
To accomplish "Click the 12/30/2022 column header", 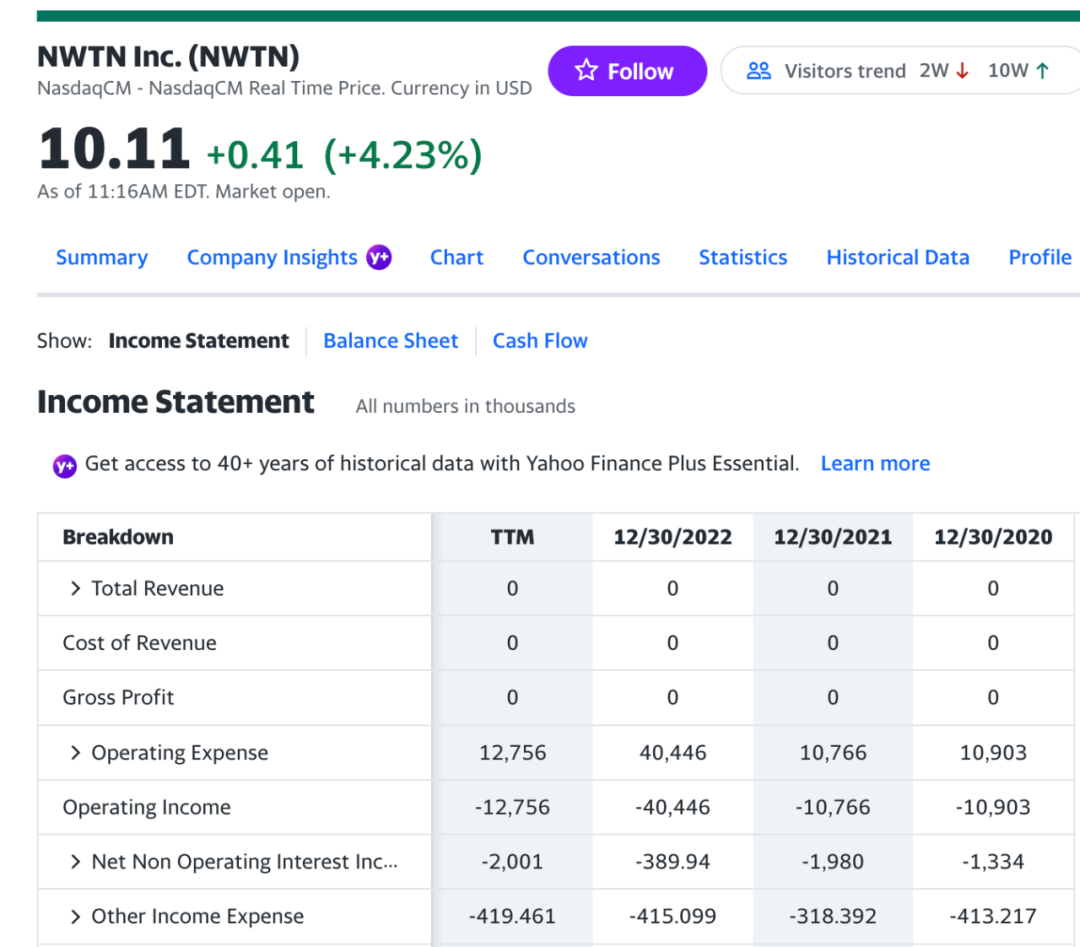I will click(x=672, y=537).
